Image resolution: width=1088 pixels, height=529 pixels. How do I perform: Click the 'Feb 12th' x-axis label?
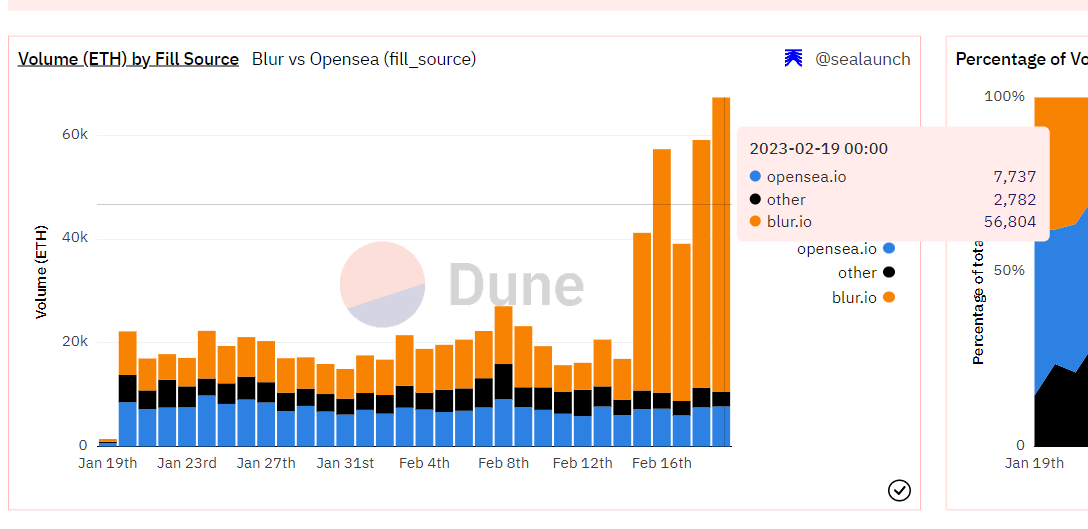pos(582,463)
